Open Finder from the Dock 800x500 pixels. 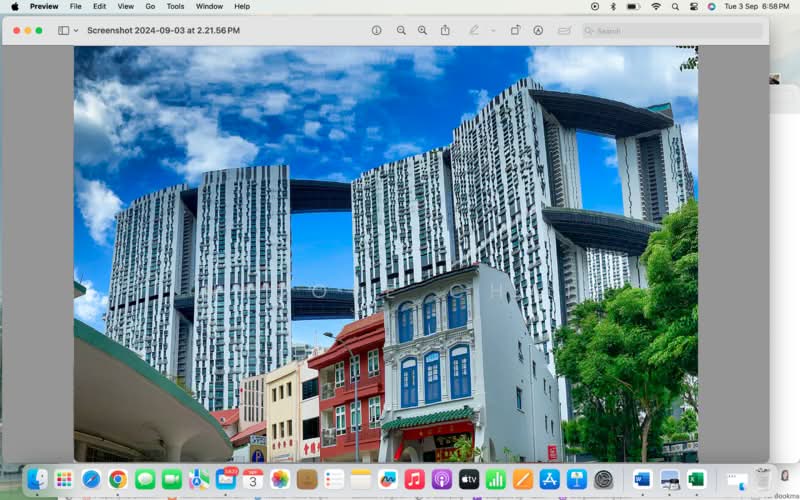pyautogui.click(x=37, y=480)
